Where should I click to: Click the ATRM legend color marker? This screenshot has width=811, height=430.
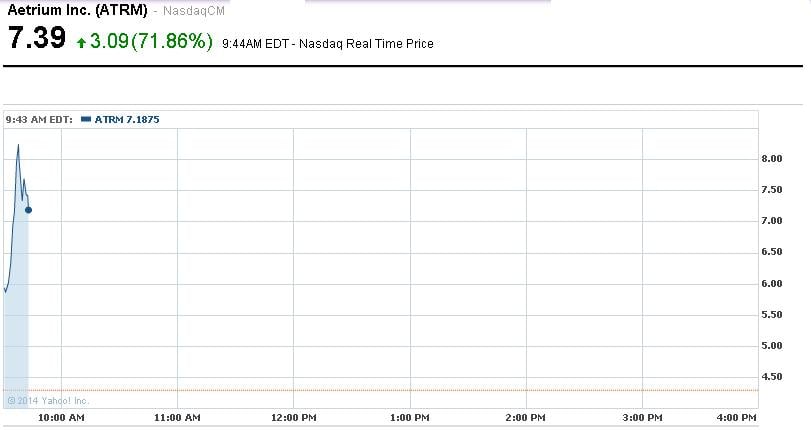pyautogui.click(x=85, y=120)
